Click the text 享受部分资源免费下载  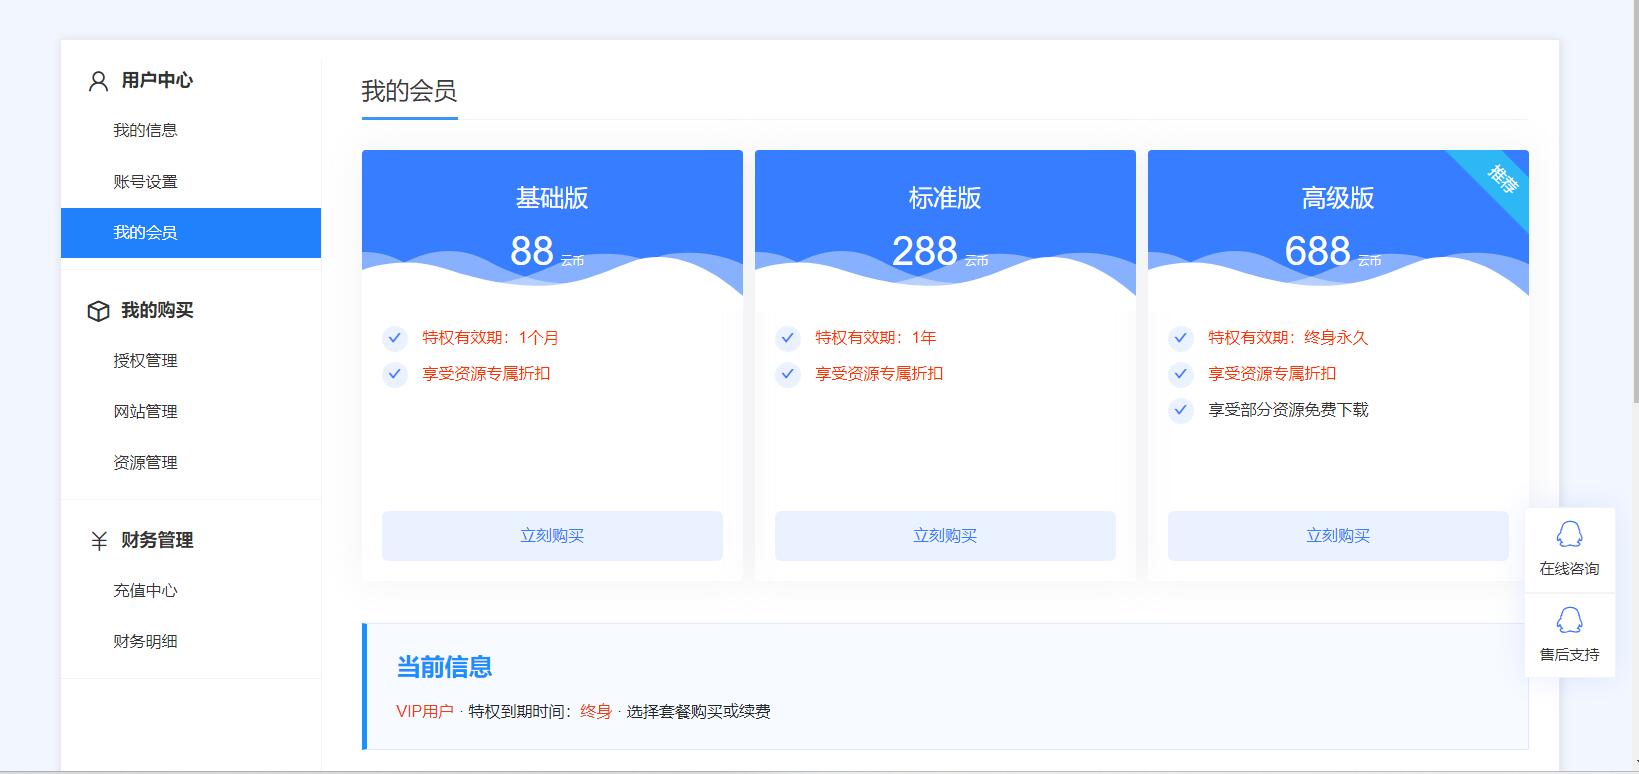tap(1288, 410)
